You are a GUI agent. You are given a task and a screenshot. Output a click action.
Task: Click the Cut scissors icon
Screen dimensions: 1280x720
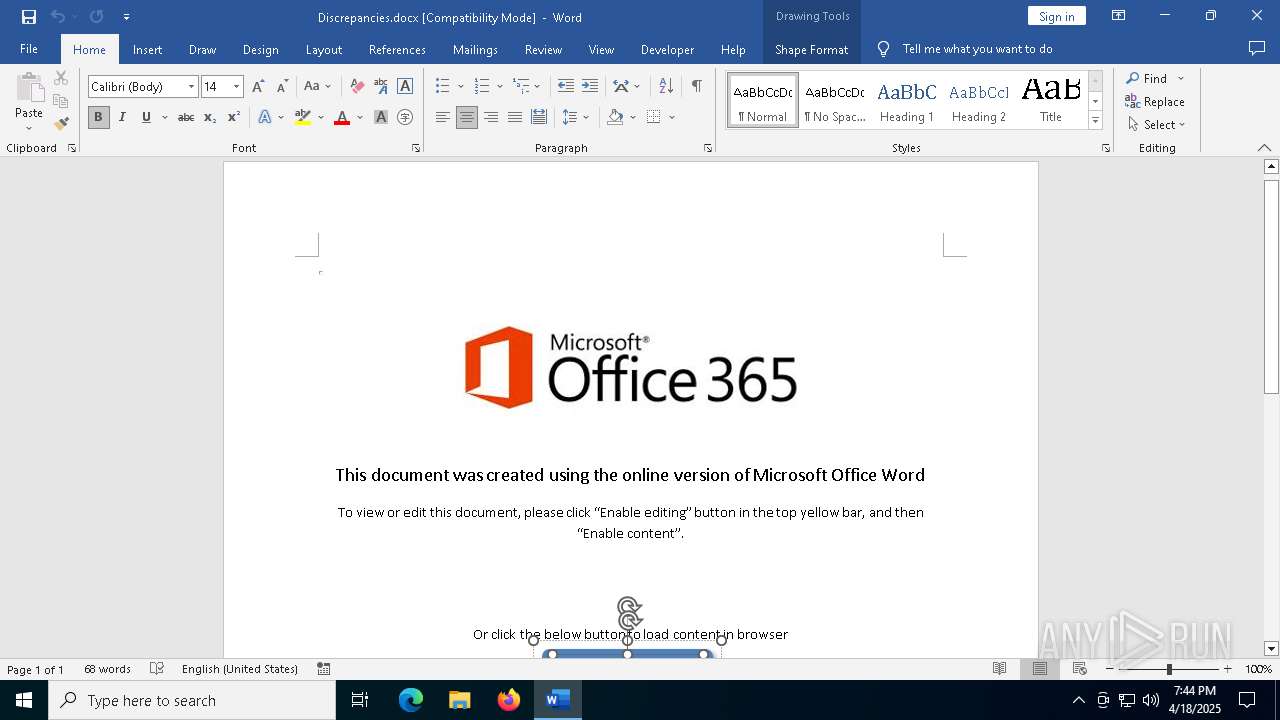click(61, 78)
